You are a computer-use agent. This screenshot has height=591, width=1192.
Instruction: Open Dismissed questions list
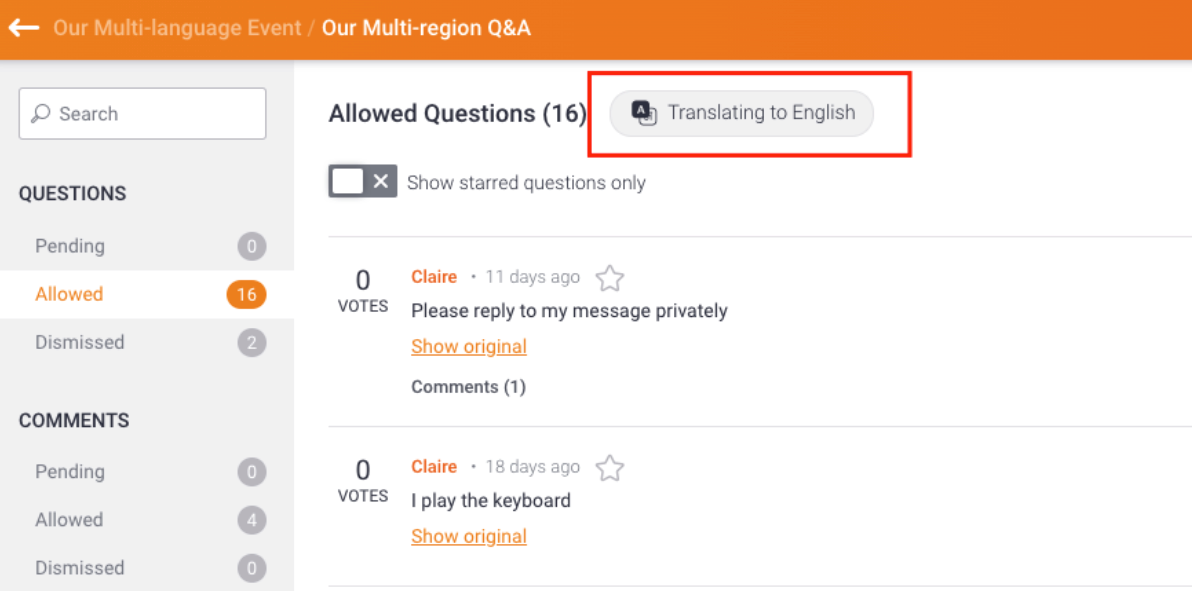tap(80, 342)
